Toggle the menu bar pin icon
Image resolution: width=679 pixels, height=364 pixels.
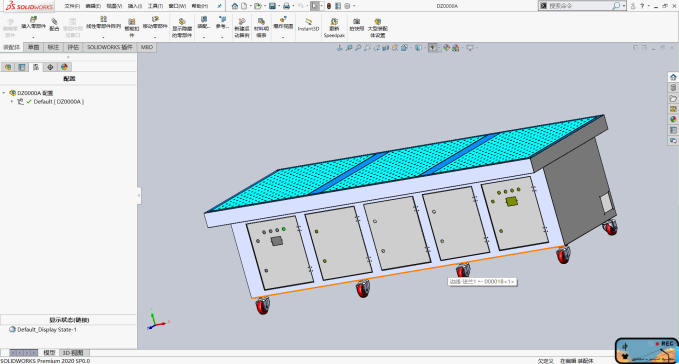pyautogui.click(x=220, y=6)
